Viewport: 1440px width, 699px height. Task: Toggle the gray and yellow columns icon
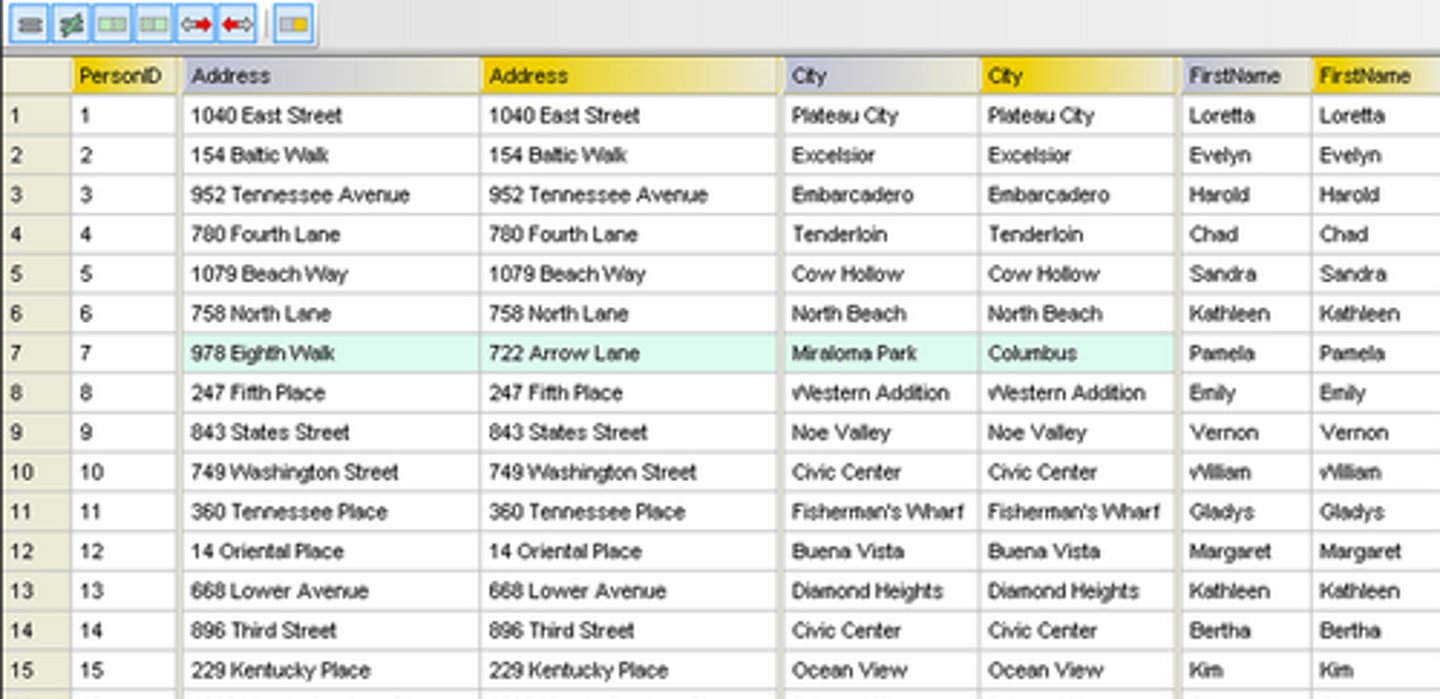tap(293, 24)
